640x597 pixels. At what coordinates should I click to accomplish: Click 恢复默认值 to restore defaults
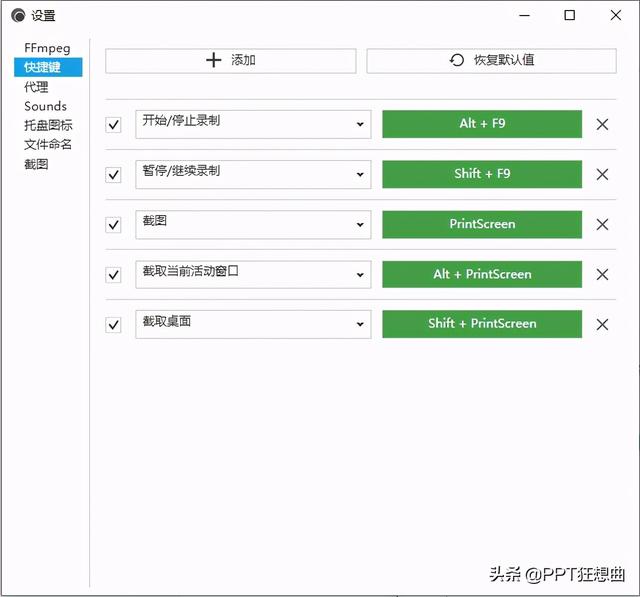click(x=491, y=60)
